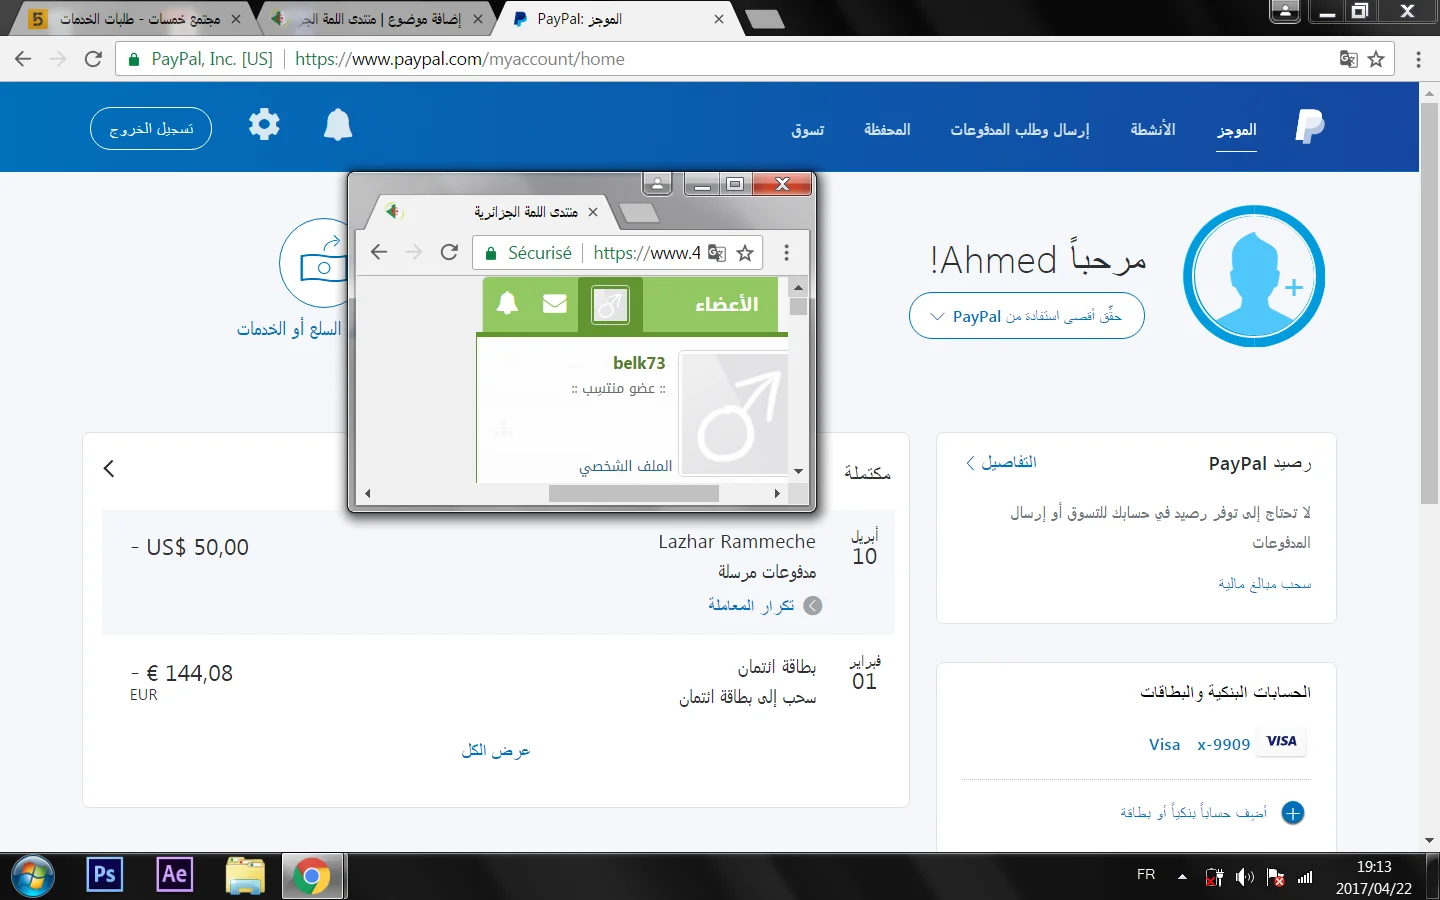This screenshot has height=900, width=1440.
Task: Click the 'تكرار المعاملة' repeat link
Action: click(751, 605)
